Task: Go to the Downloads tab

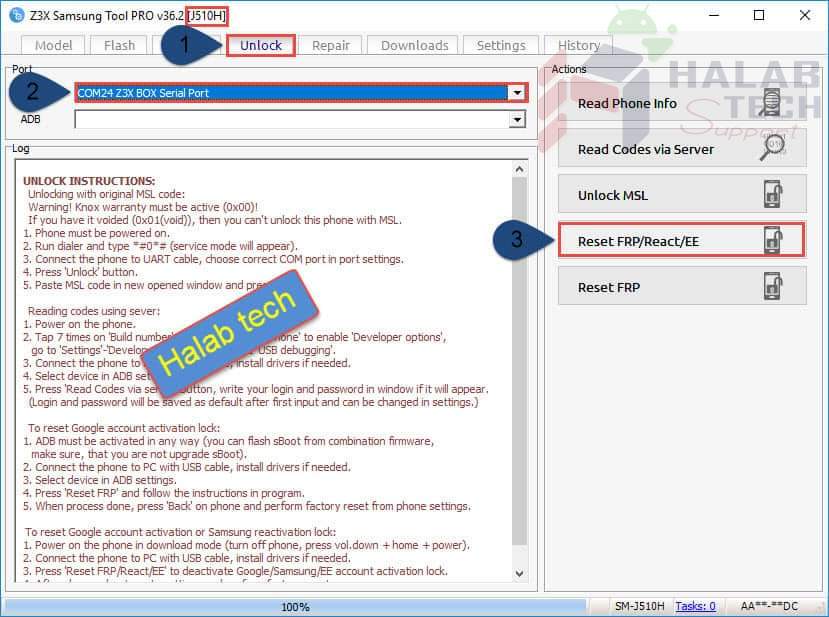Action: click(x=414, y=45)
